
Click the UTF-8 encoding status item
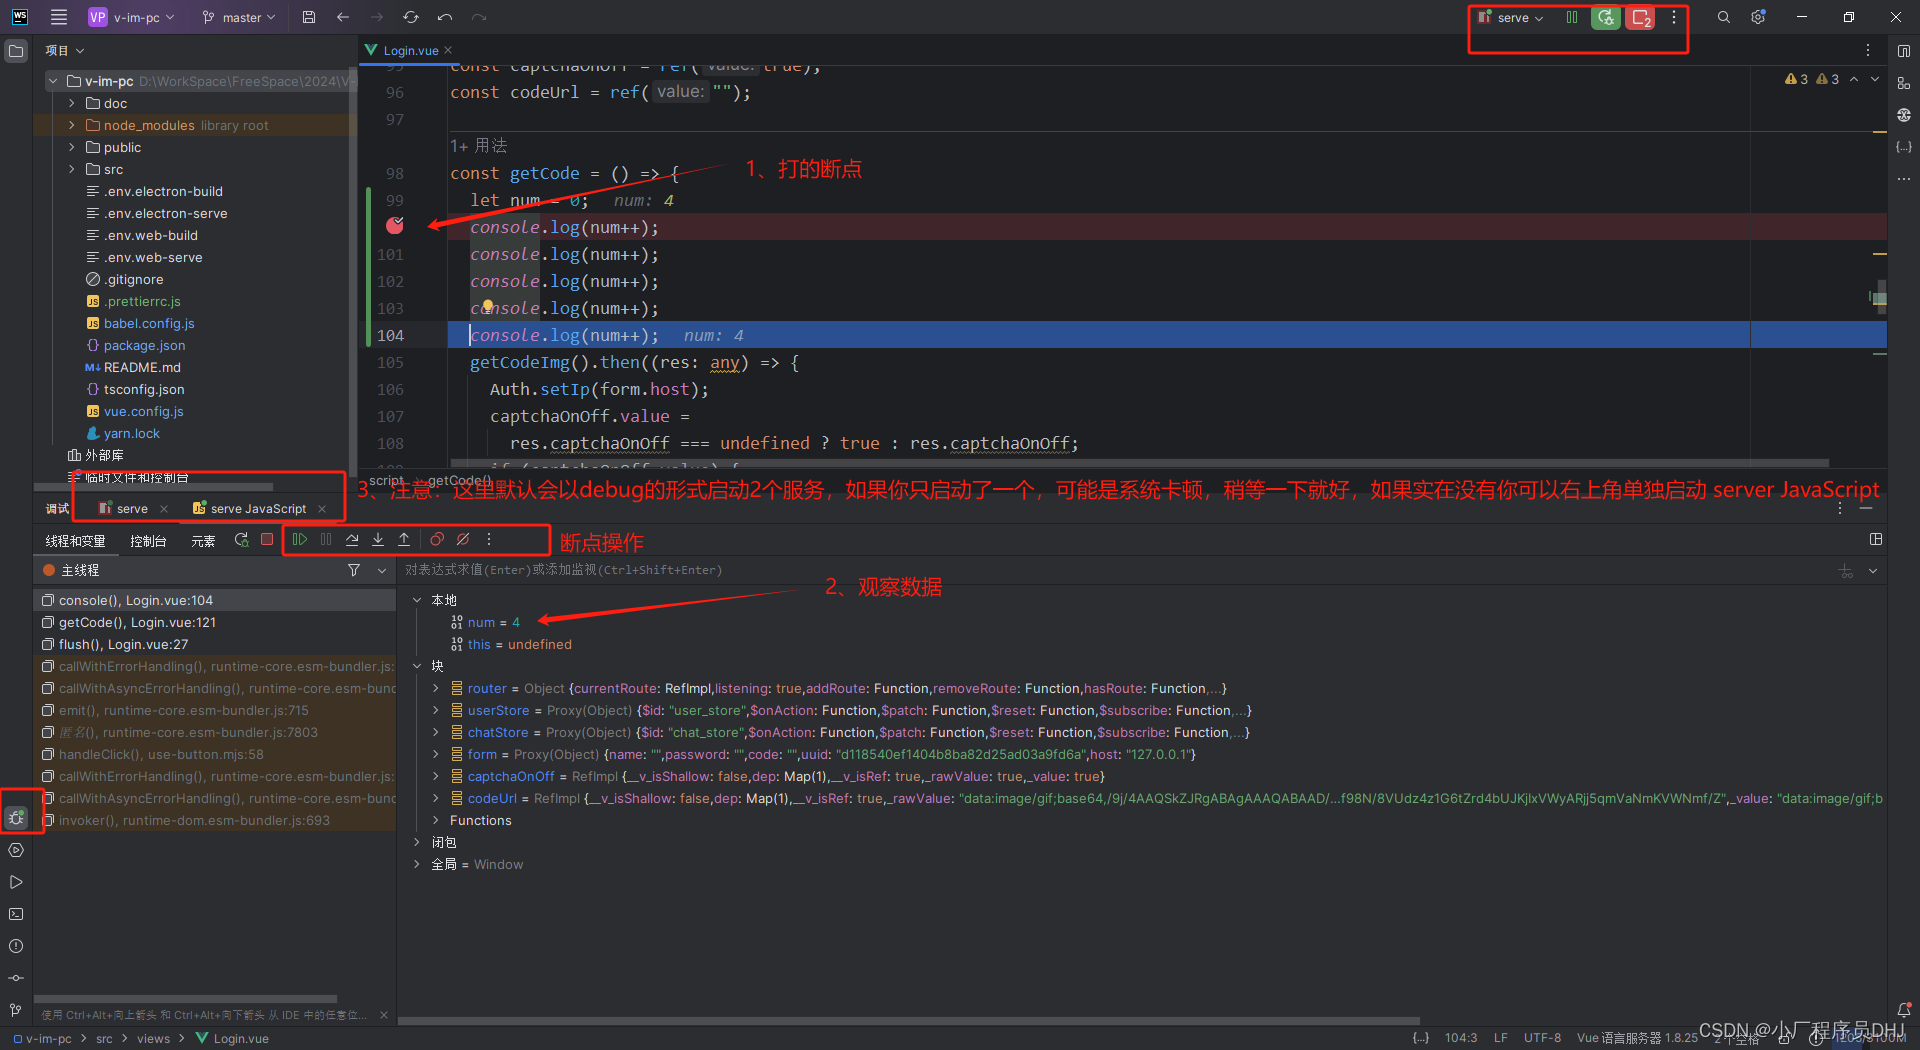tap(1542, 1038)
